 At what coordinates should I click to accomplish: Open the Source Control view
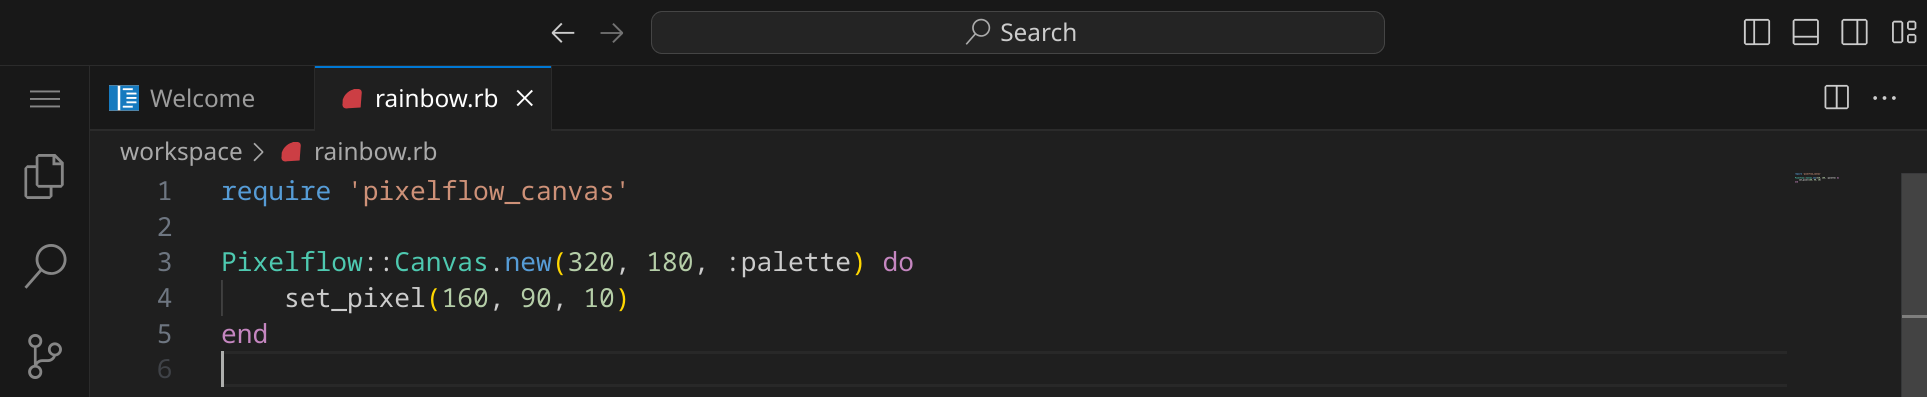[44, 356]
